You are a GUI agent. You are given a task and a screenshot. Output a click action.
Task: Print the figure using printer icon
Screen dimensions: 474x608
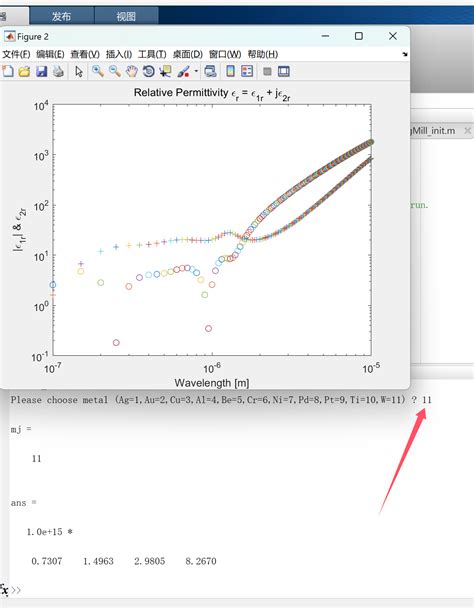coord(58,71)
